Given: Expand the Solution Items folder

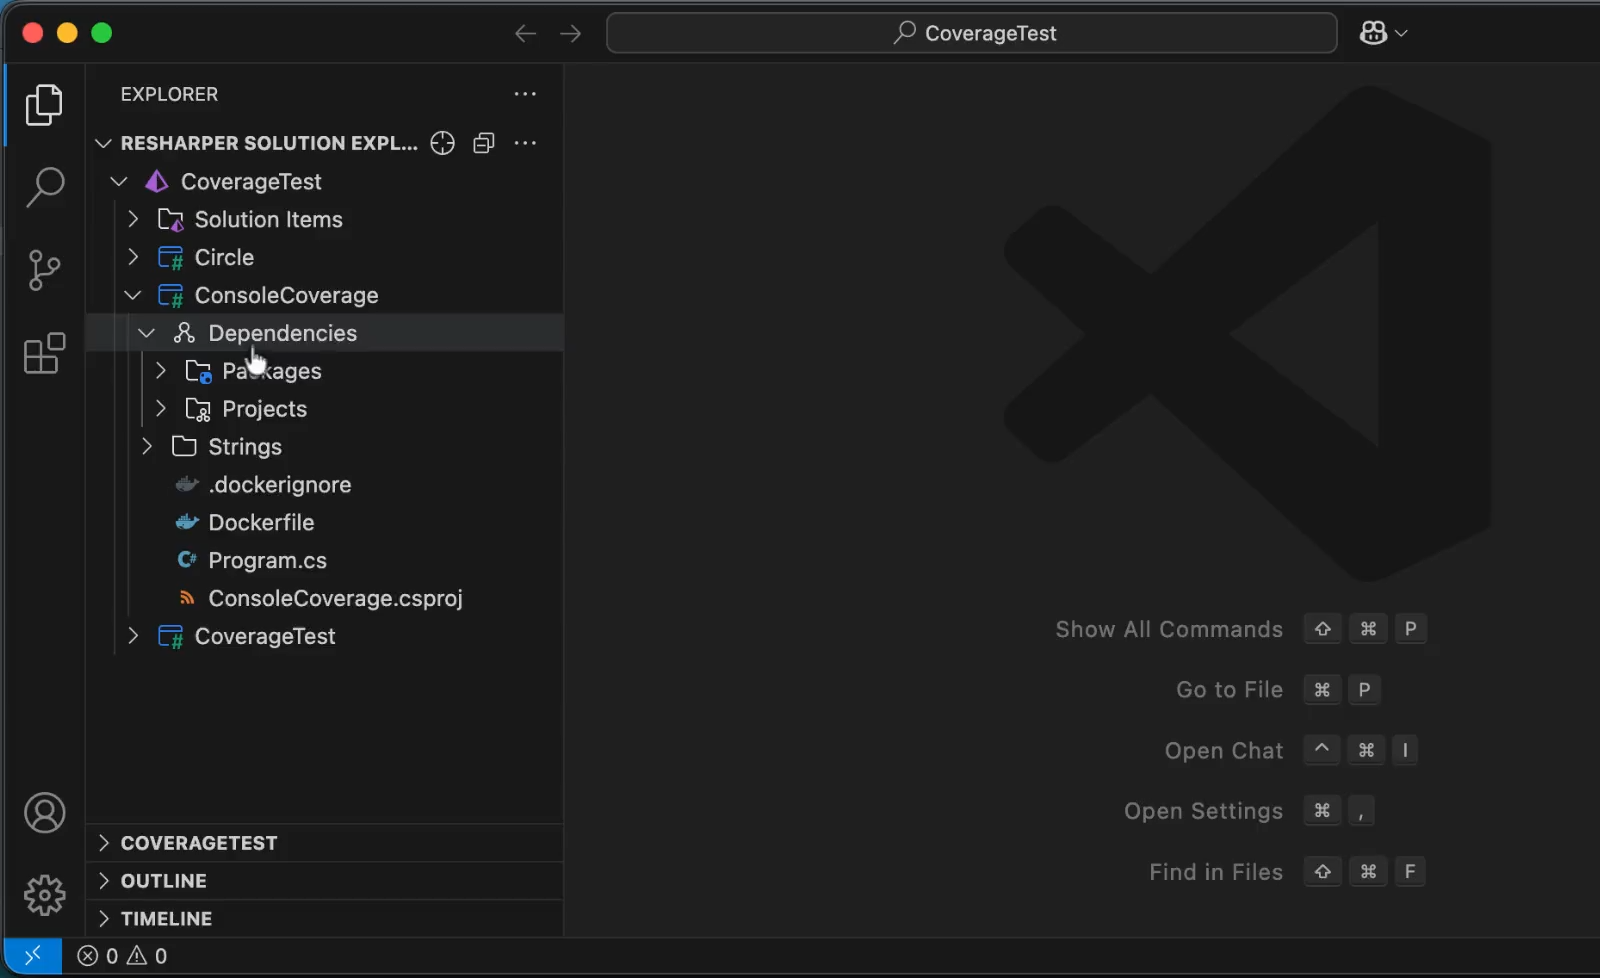Looking at the screenshot, I should coord(133,219).
